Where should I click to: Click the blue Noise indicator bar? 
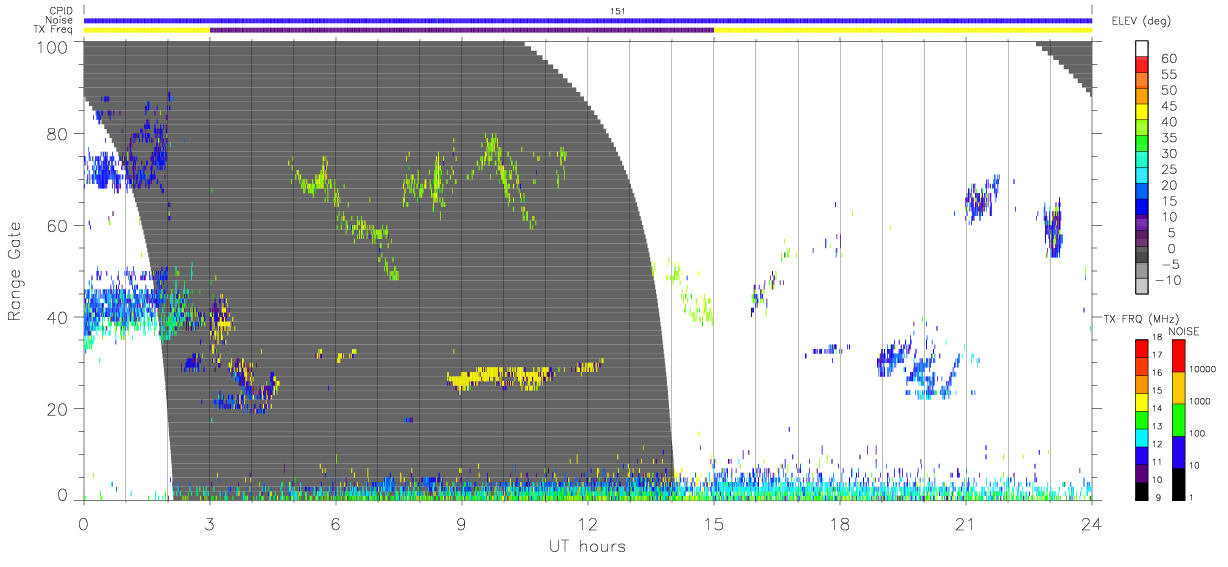(x=587, y=20)
